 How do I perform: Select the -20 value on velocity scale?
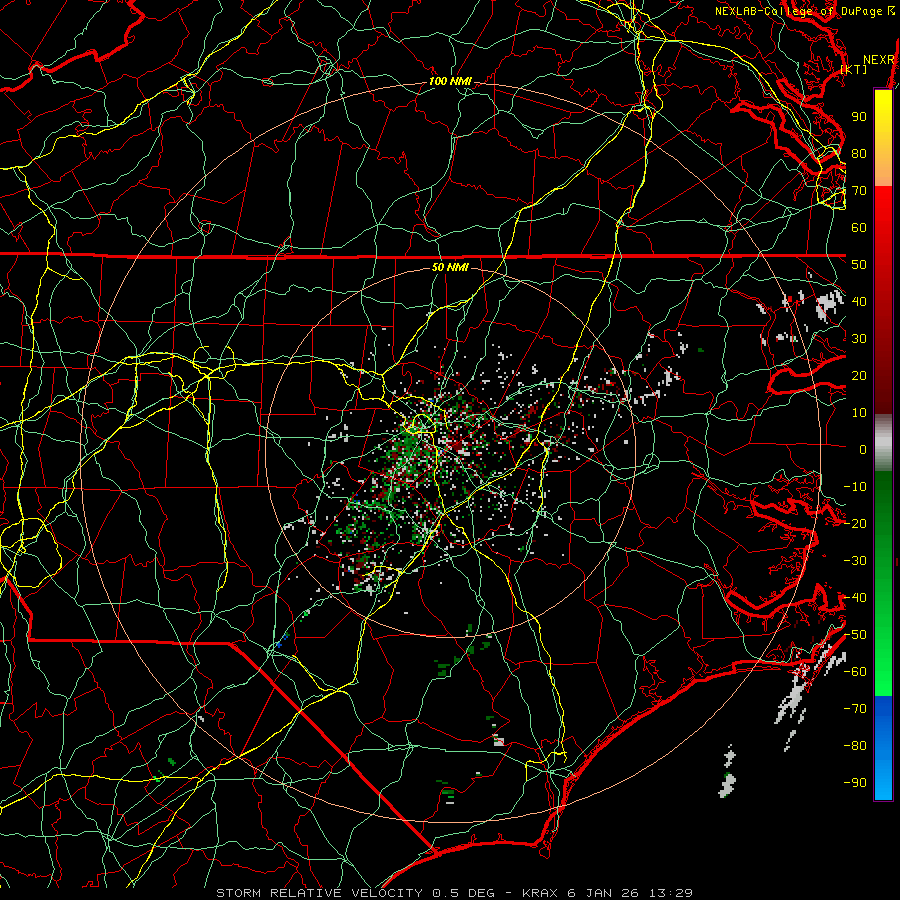[855, 524]
